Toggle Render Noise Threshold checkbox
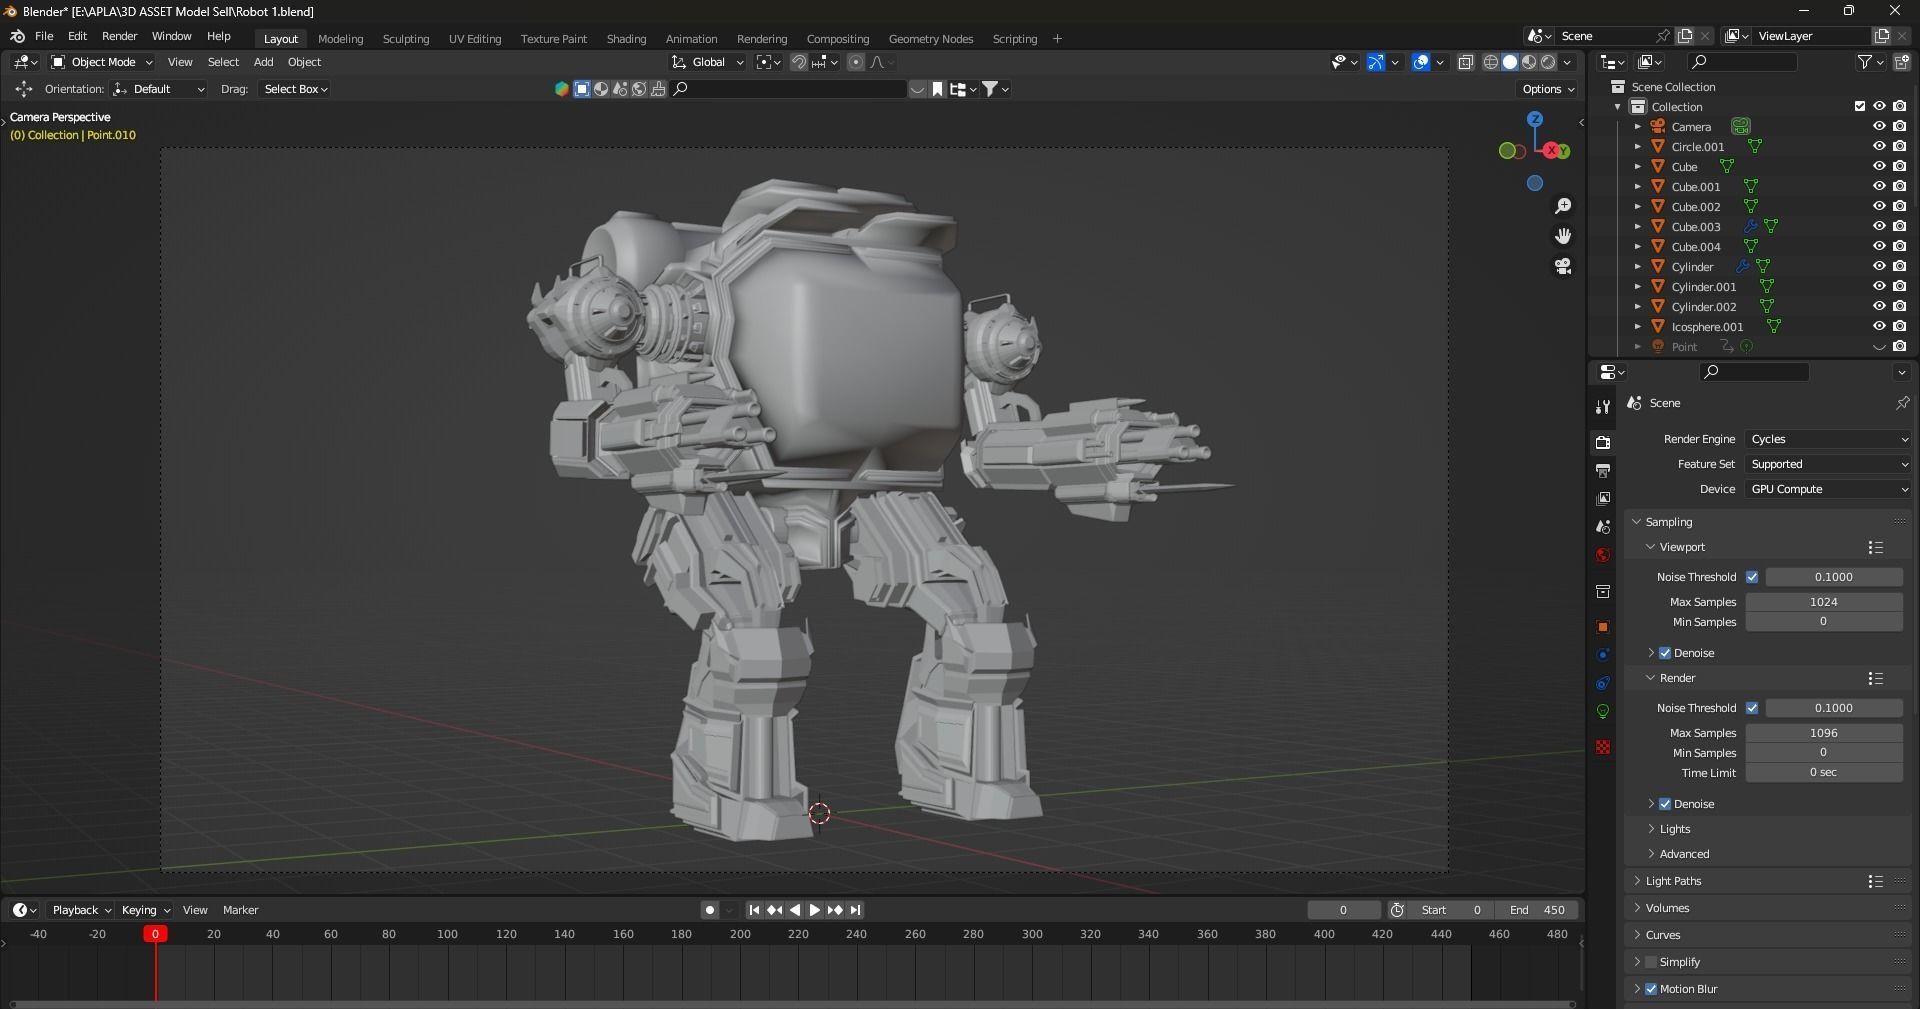The image size is (1920, 1009). tap(1752, 708)
